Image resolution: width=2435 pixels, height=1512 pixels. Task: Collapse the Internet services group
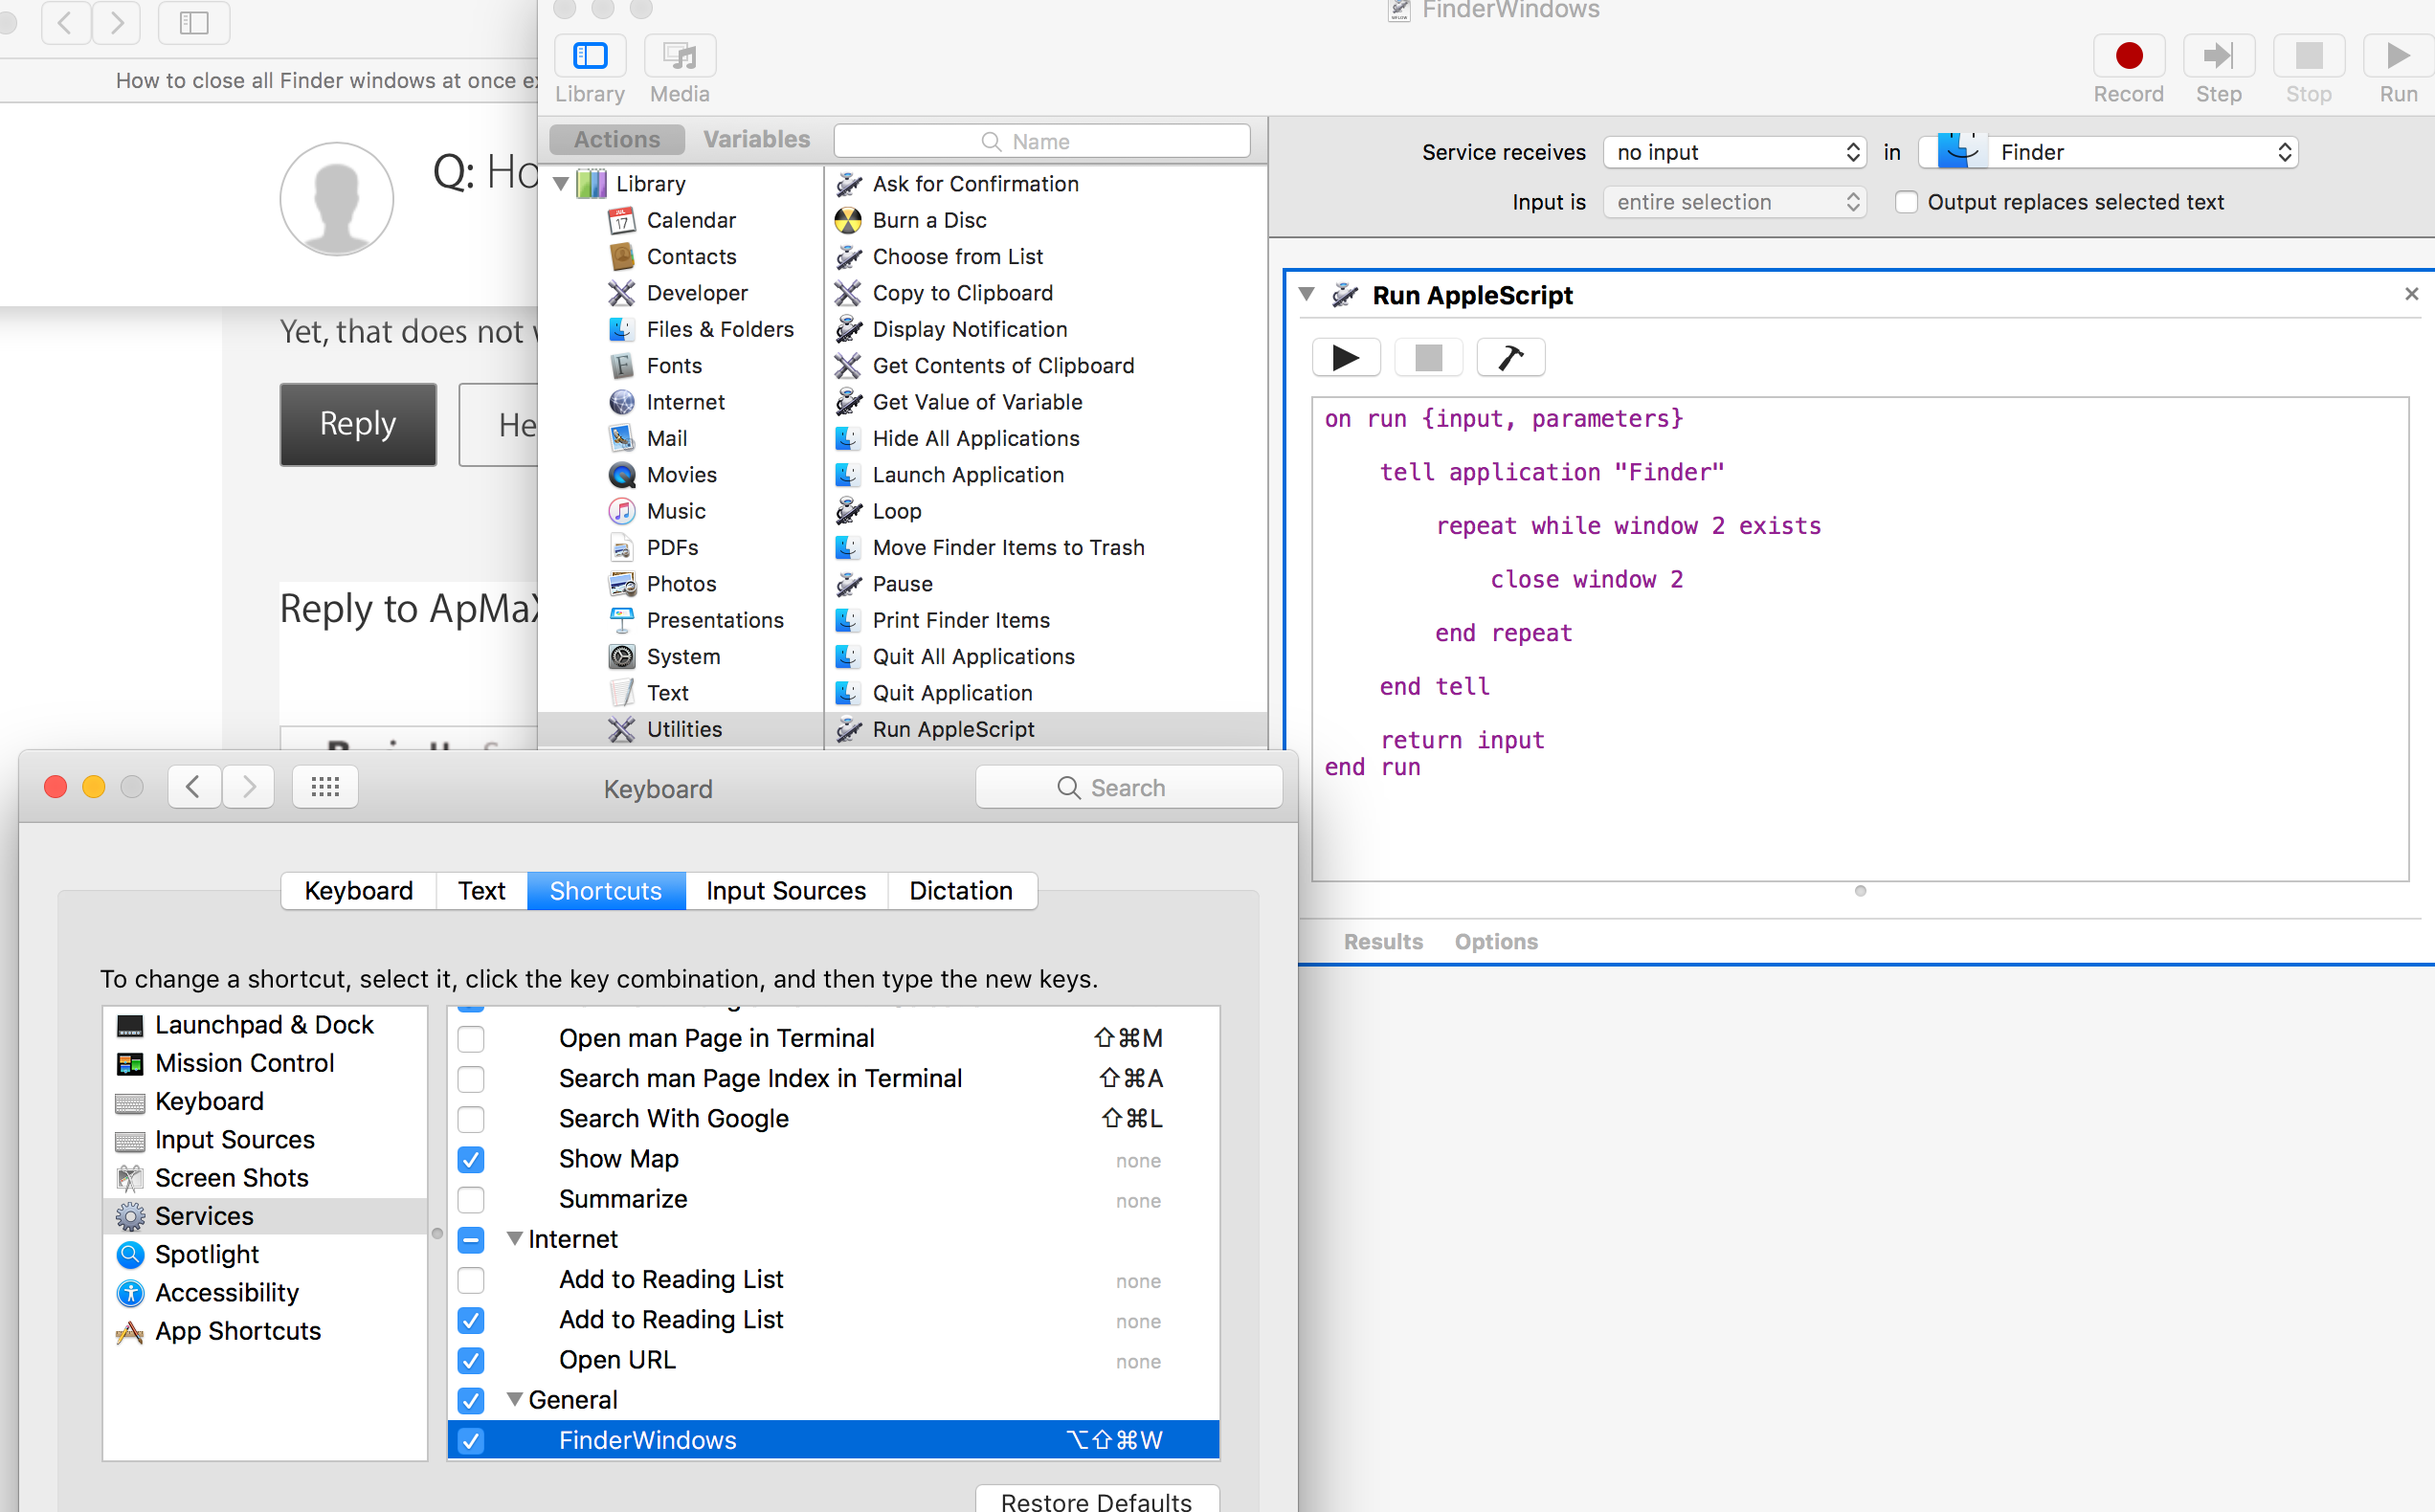point(514,1239)
